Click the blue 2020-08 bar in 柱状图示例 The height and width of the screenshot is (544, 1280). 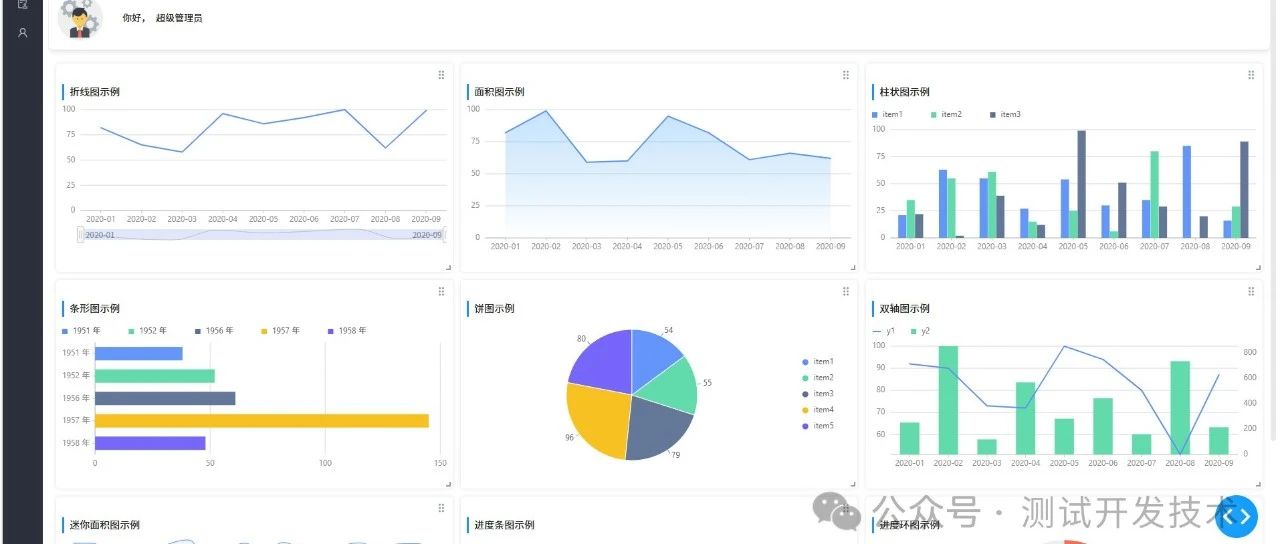(1187, 192)
